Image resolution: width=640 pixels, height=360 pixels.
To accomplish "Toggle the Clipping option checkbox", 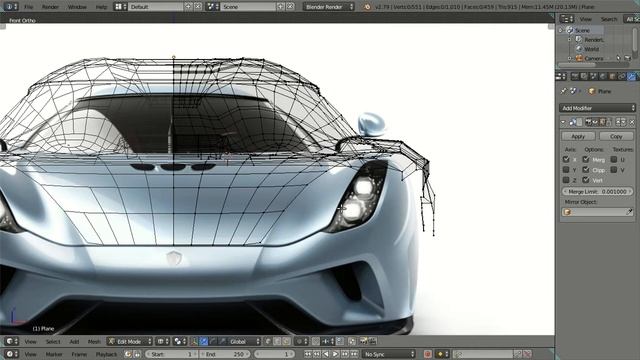I will 586,170.
